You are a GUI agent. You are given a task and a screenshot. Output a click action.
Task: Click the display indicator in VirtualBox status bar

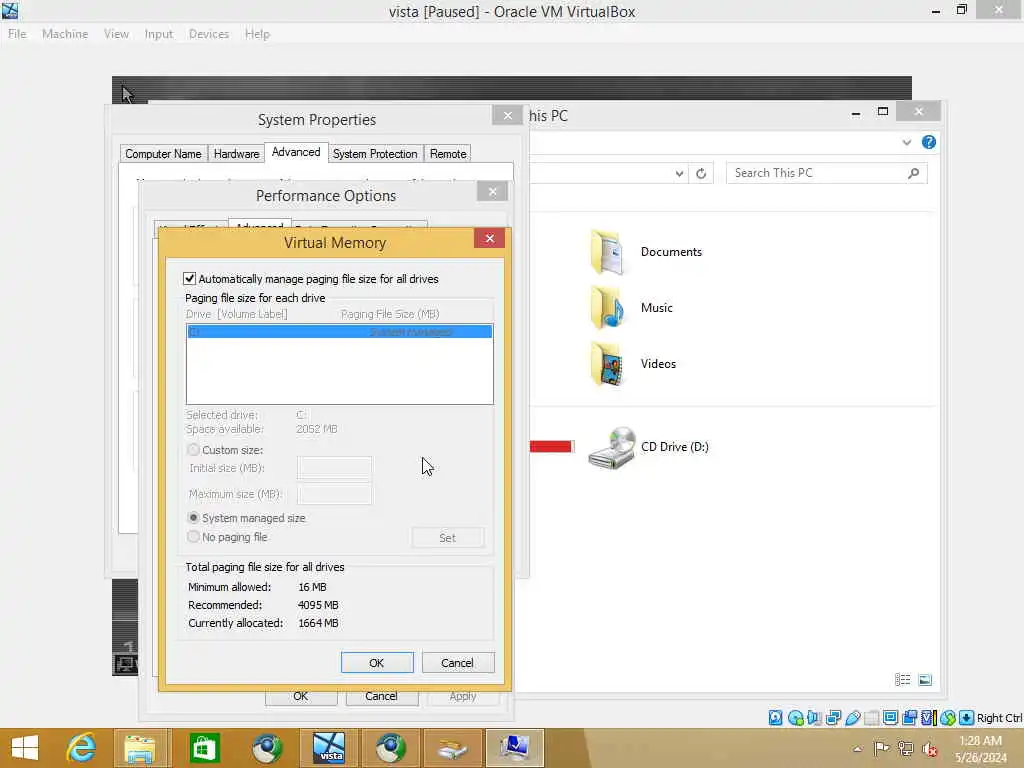[x=890, y=718]
